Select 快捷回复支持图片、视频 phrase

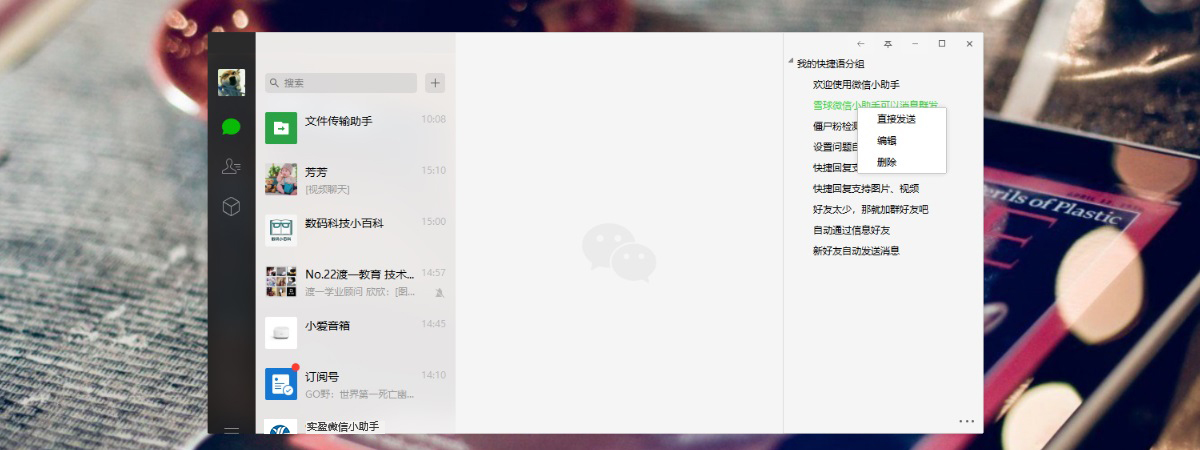click(x=866, y=188)
